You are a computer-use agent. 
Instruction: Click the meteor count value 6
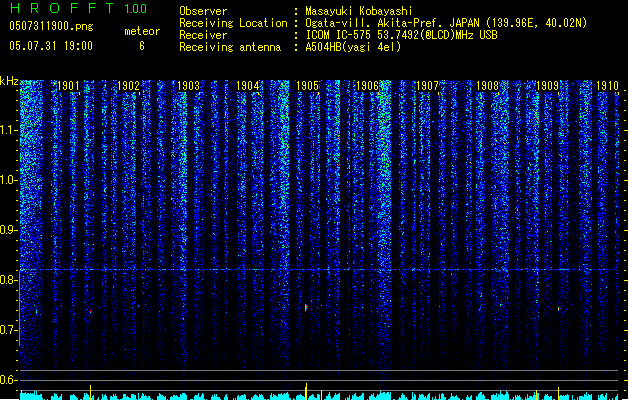[x=142, y=46]
